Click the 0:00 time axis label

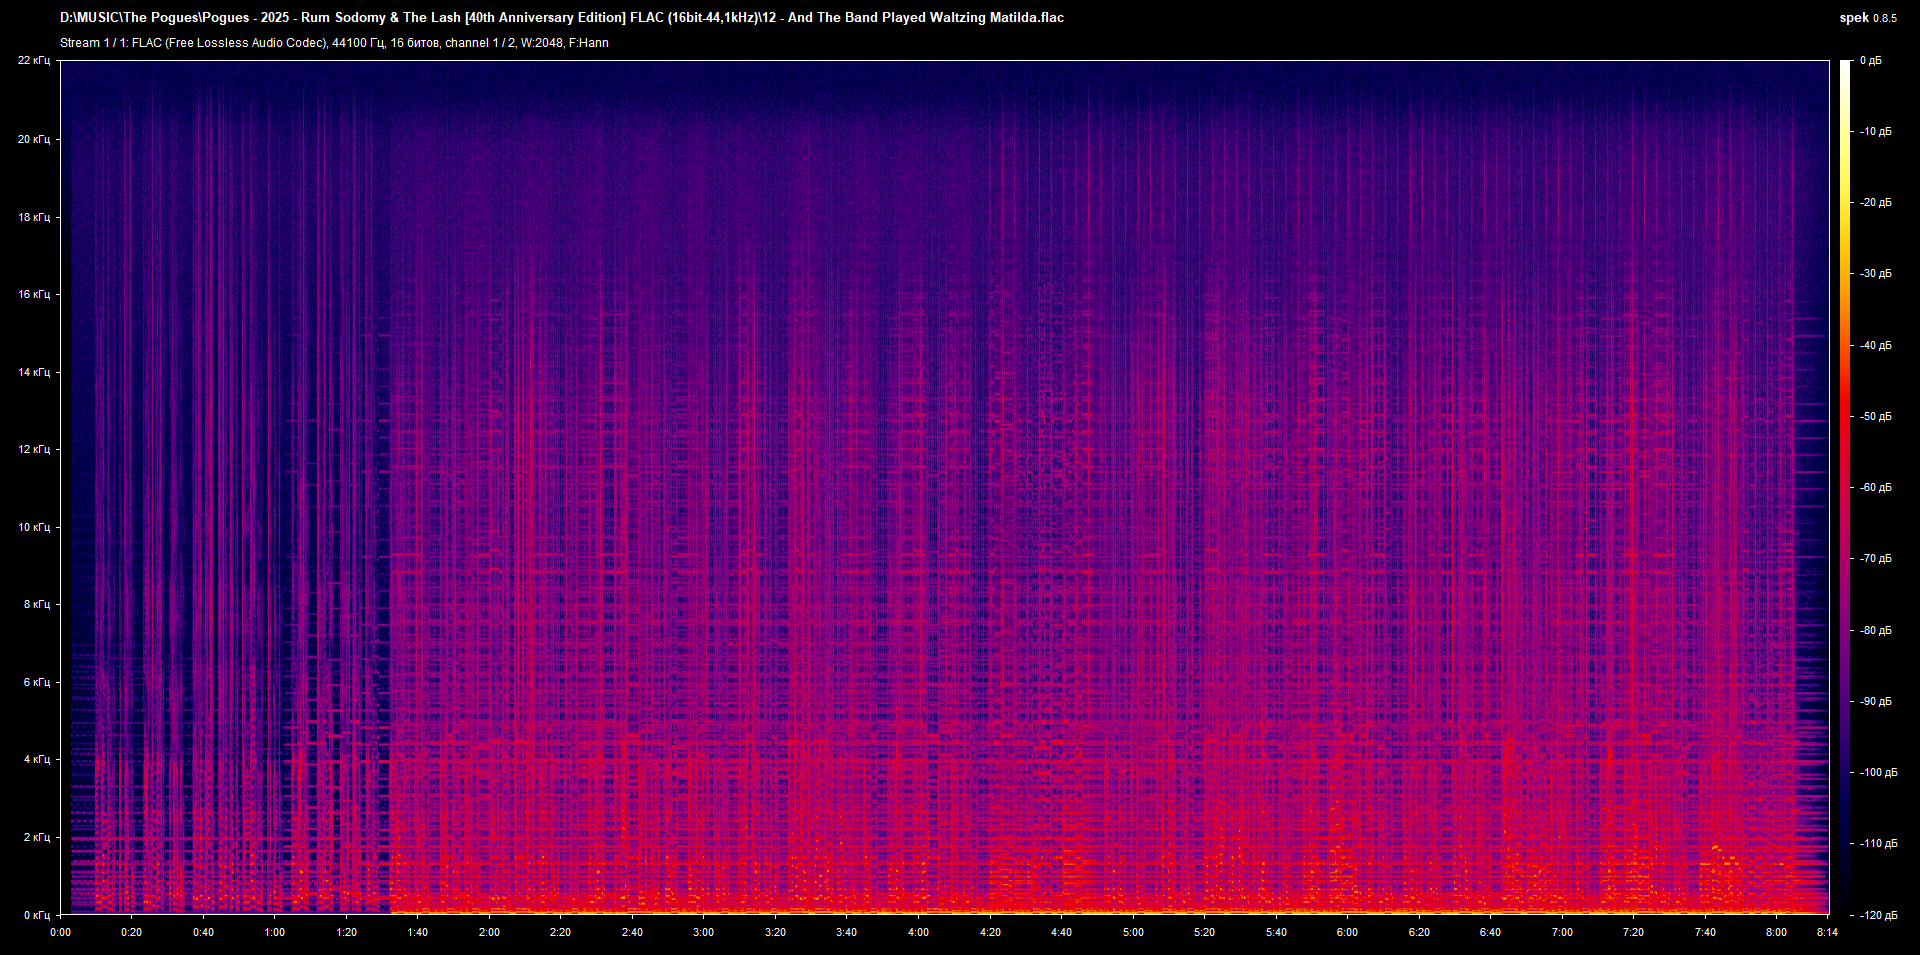pos(60,932)
